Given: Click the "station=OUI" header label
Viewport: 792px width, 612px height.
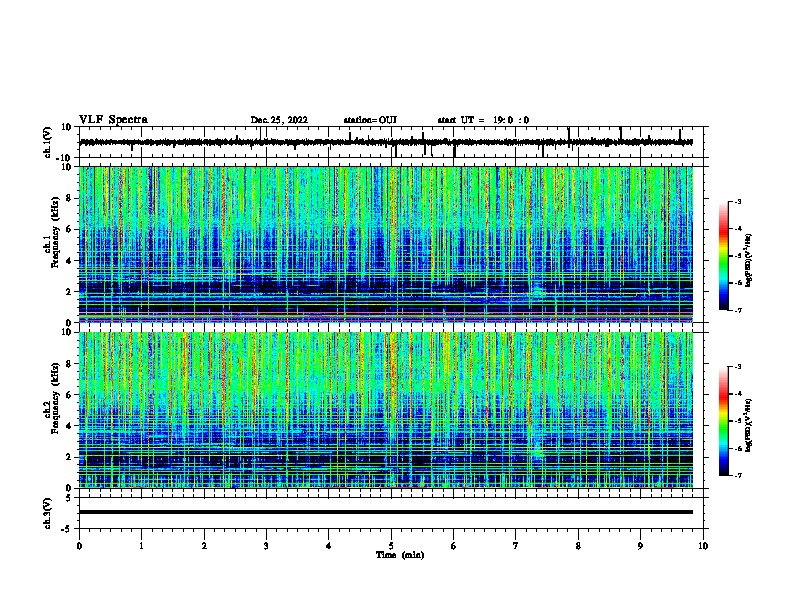Looking at the screenshot, I should tap(370, 120).
